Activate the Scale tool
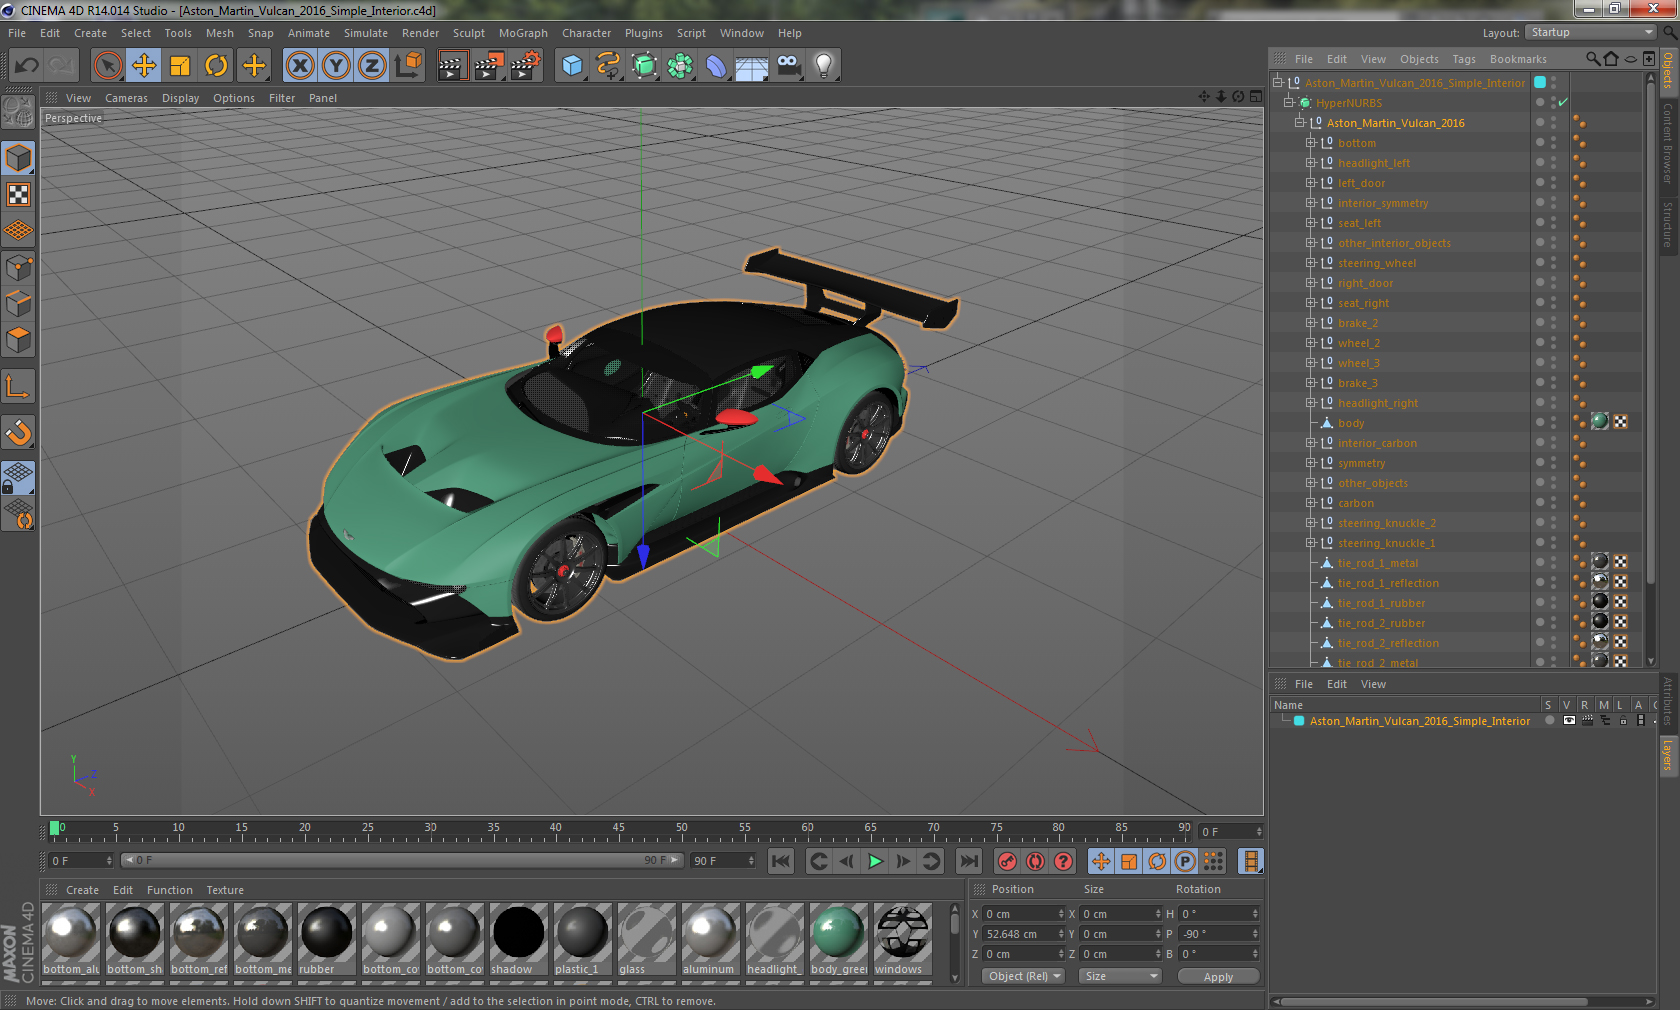Screen dimensions: 1680x1010 [x=180, y=66]
